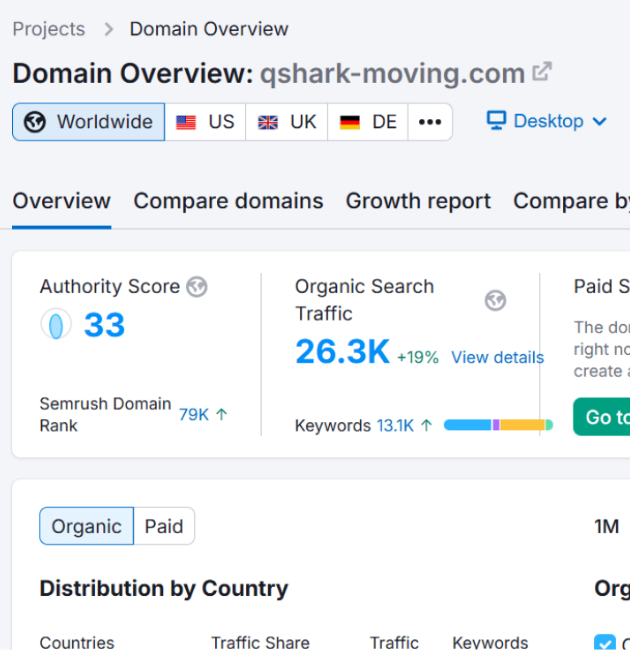The width and height of the screenshot is (630, 650).
Task: Click the Traffic Share column header
Action: tap(260, 643)
